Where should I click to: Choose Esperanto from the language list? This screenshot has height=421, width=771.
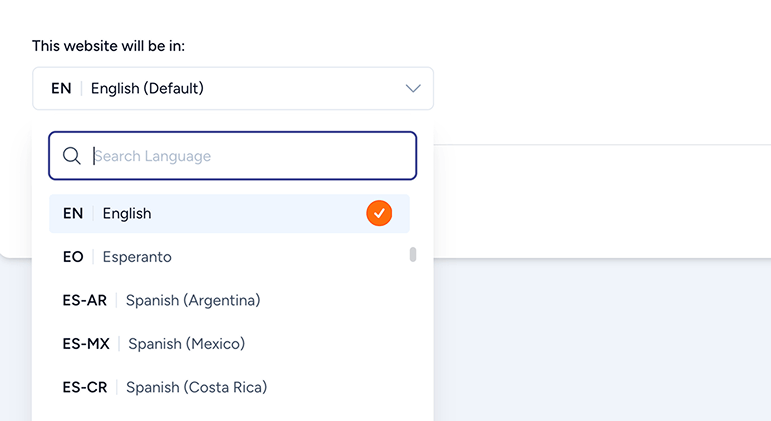200,257
